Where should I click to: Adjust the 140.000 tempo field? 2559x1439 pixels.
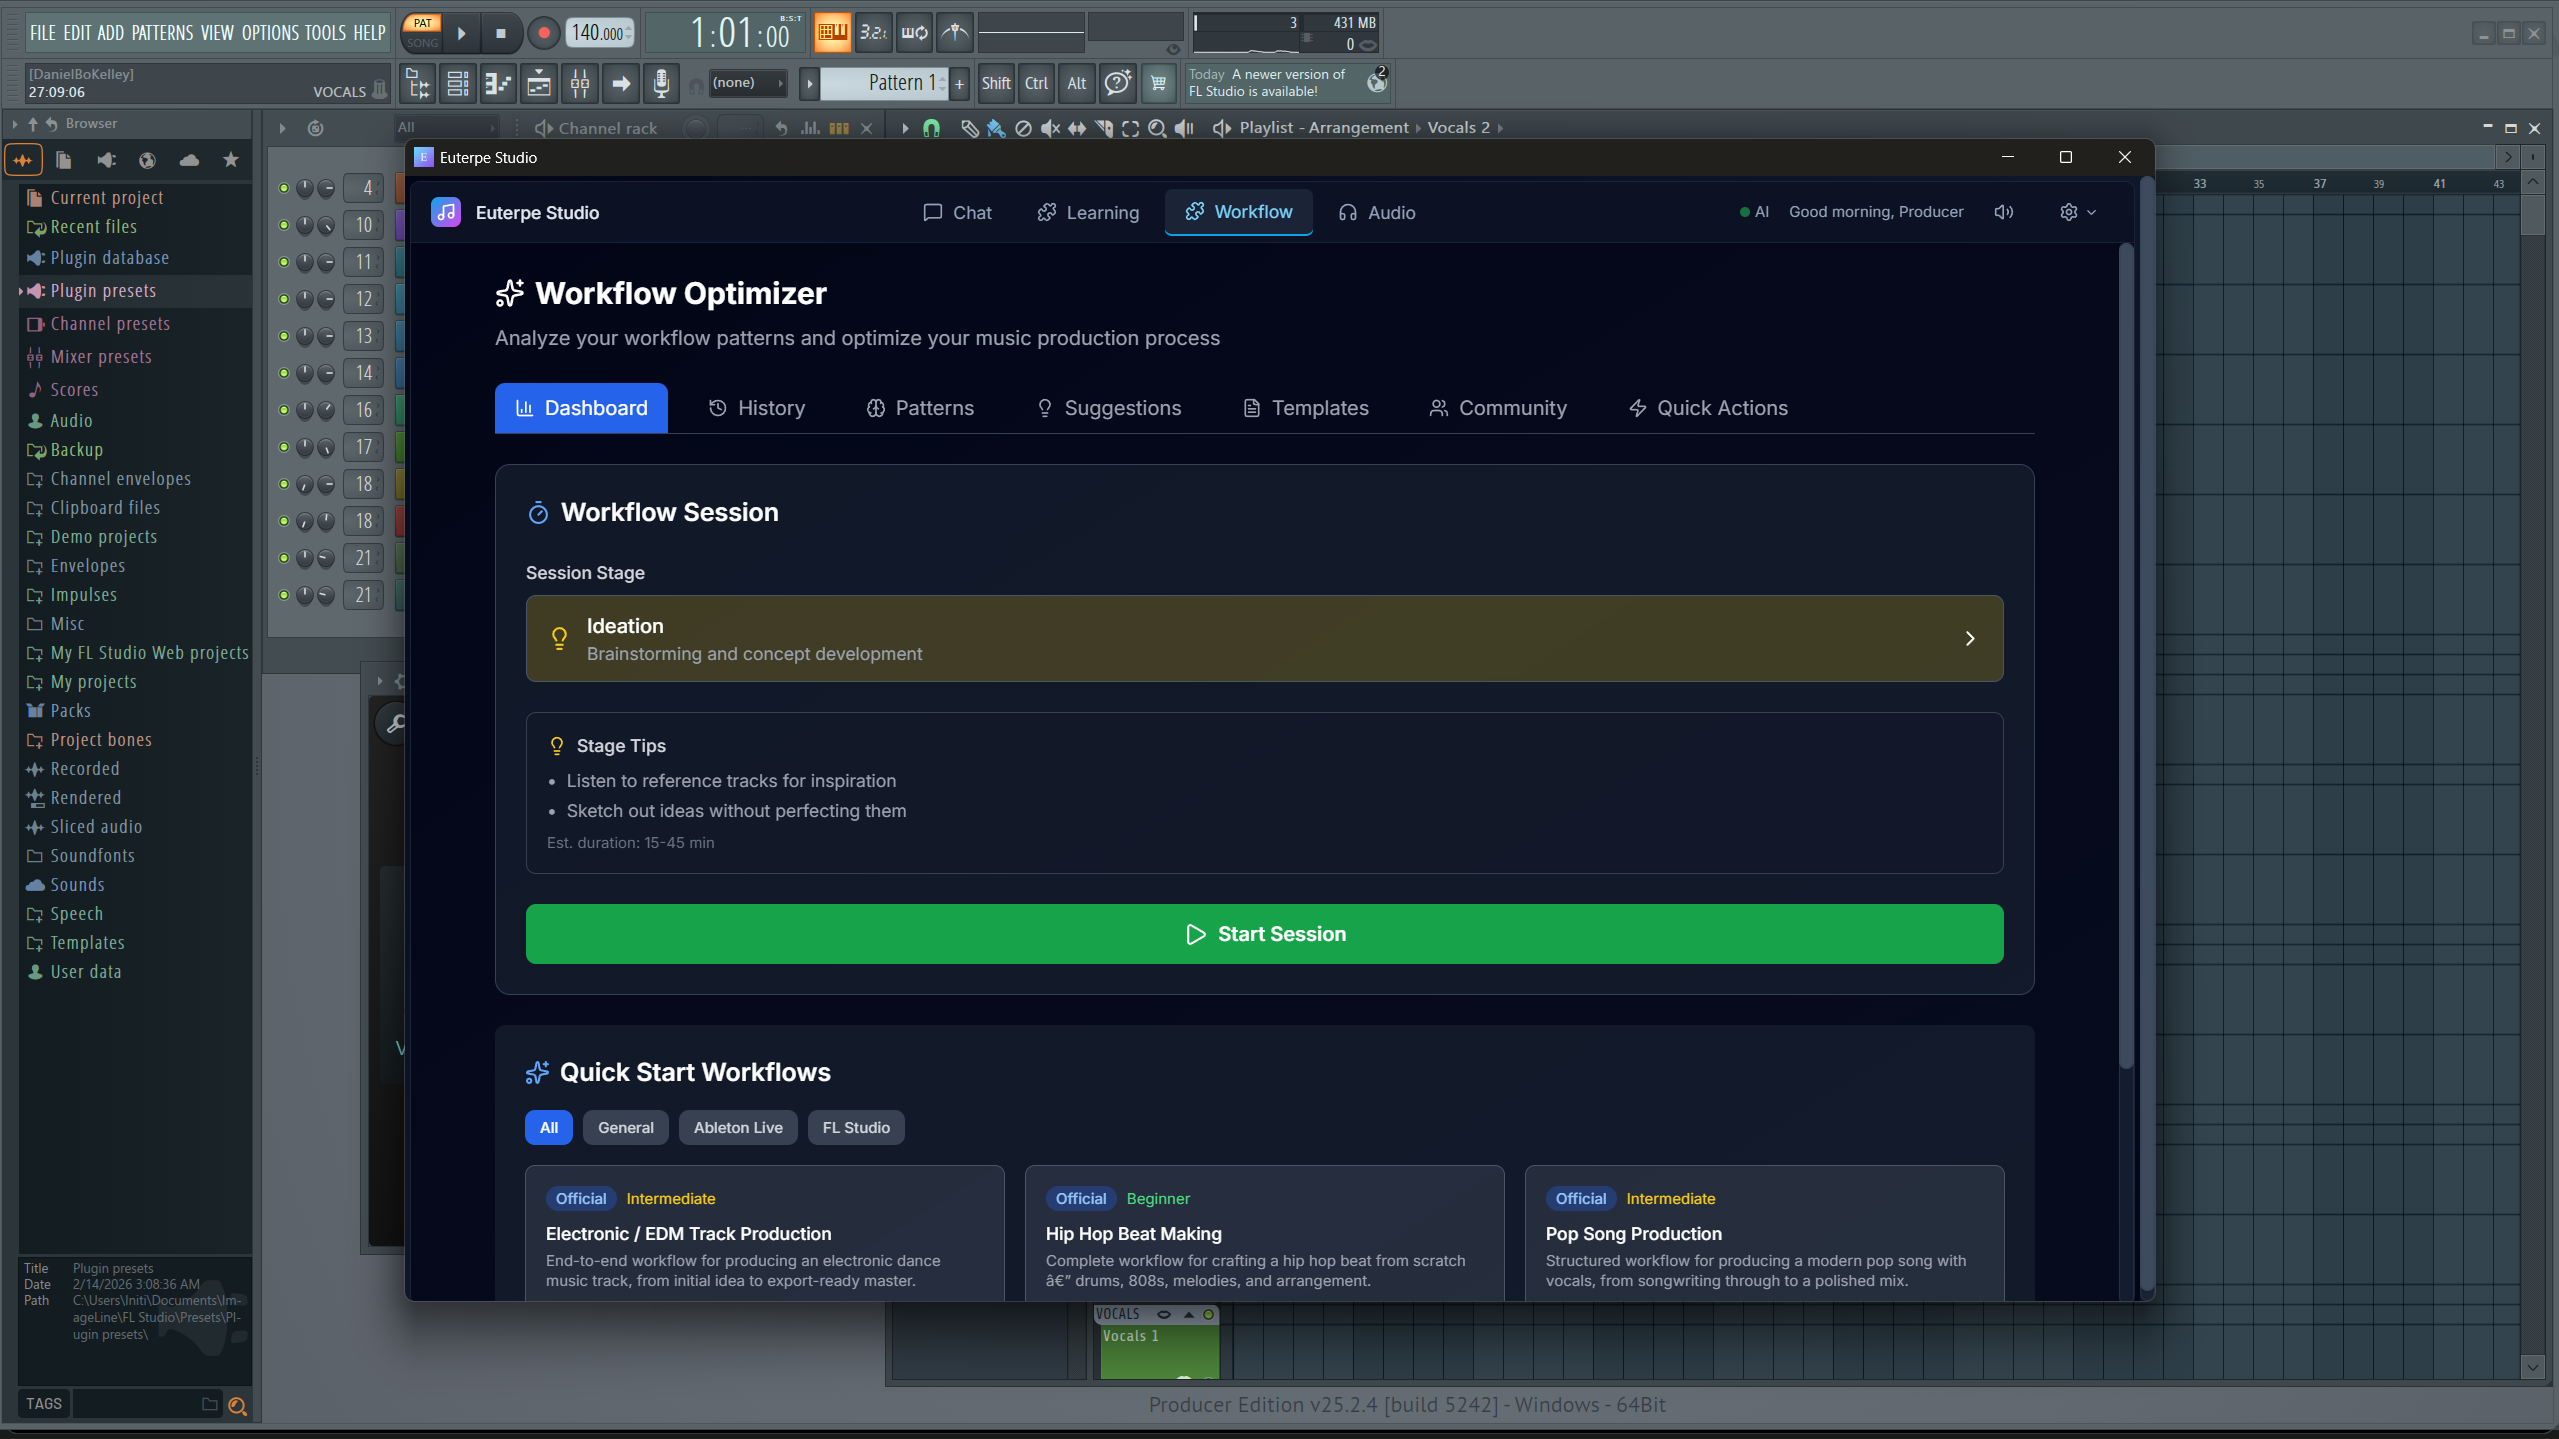click(600, 33)
